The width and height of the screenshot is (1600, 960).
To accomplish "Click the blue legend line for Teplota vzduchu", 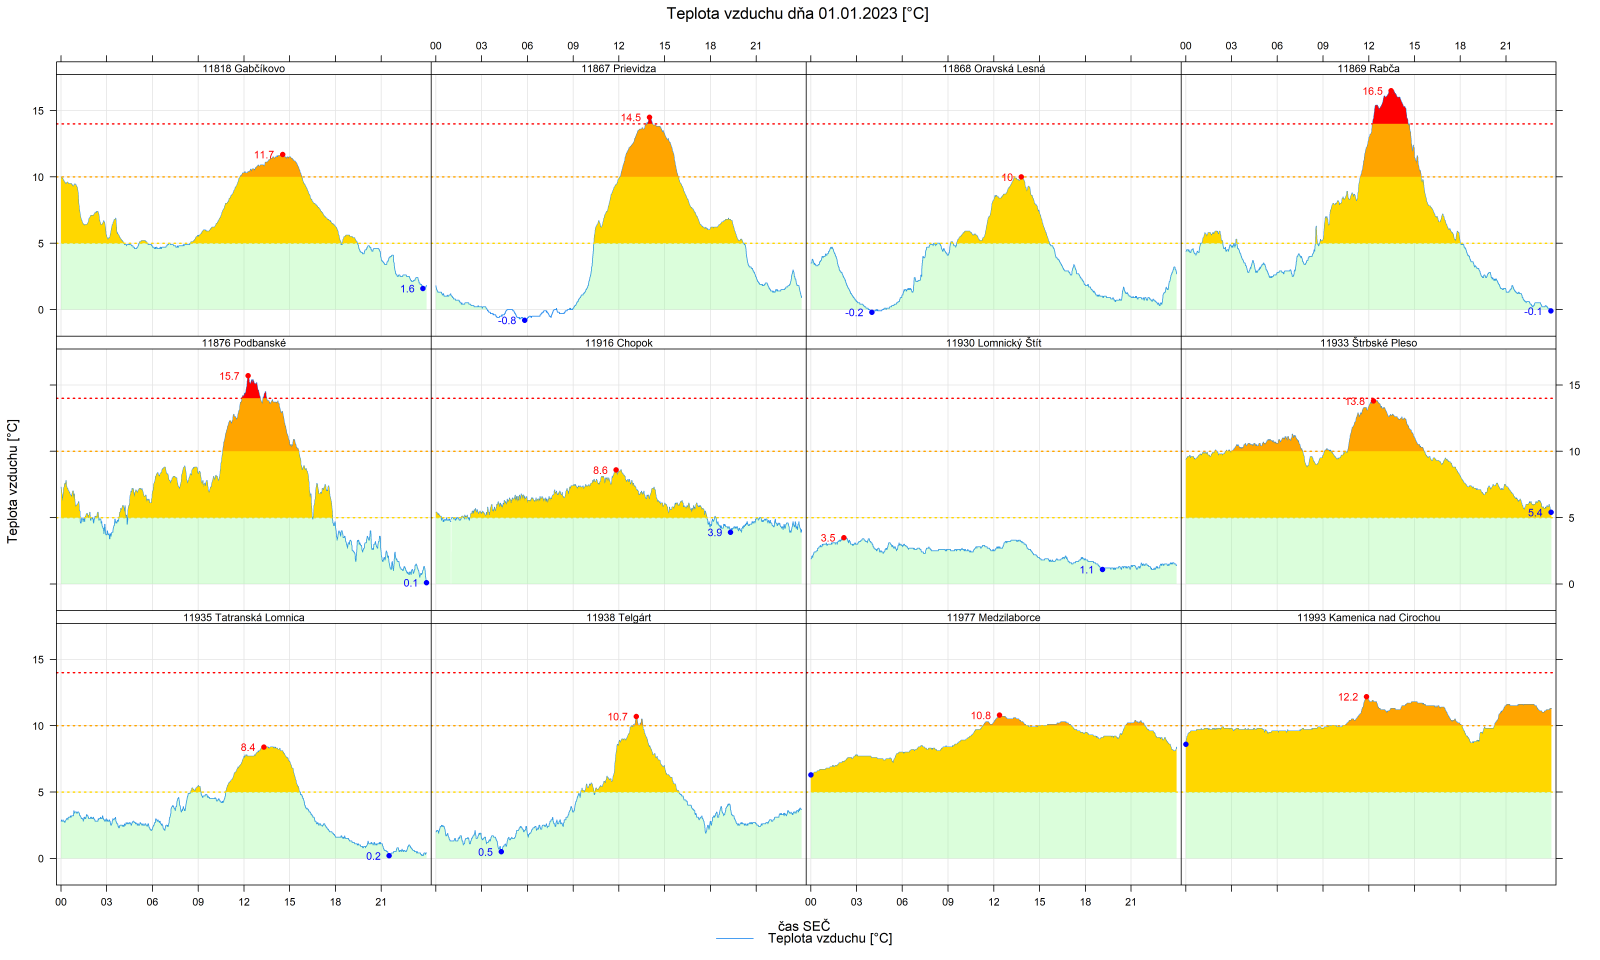I will pos(735,939).
